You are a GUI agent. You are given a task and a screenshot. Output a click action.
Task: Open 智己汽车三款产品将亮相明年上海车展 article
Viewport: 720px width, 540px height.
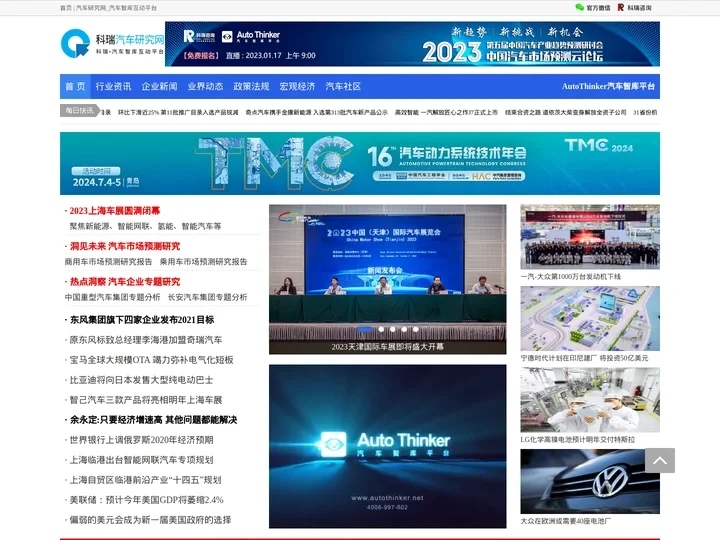146,400
